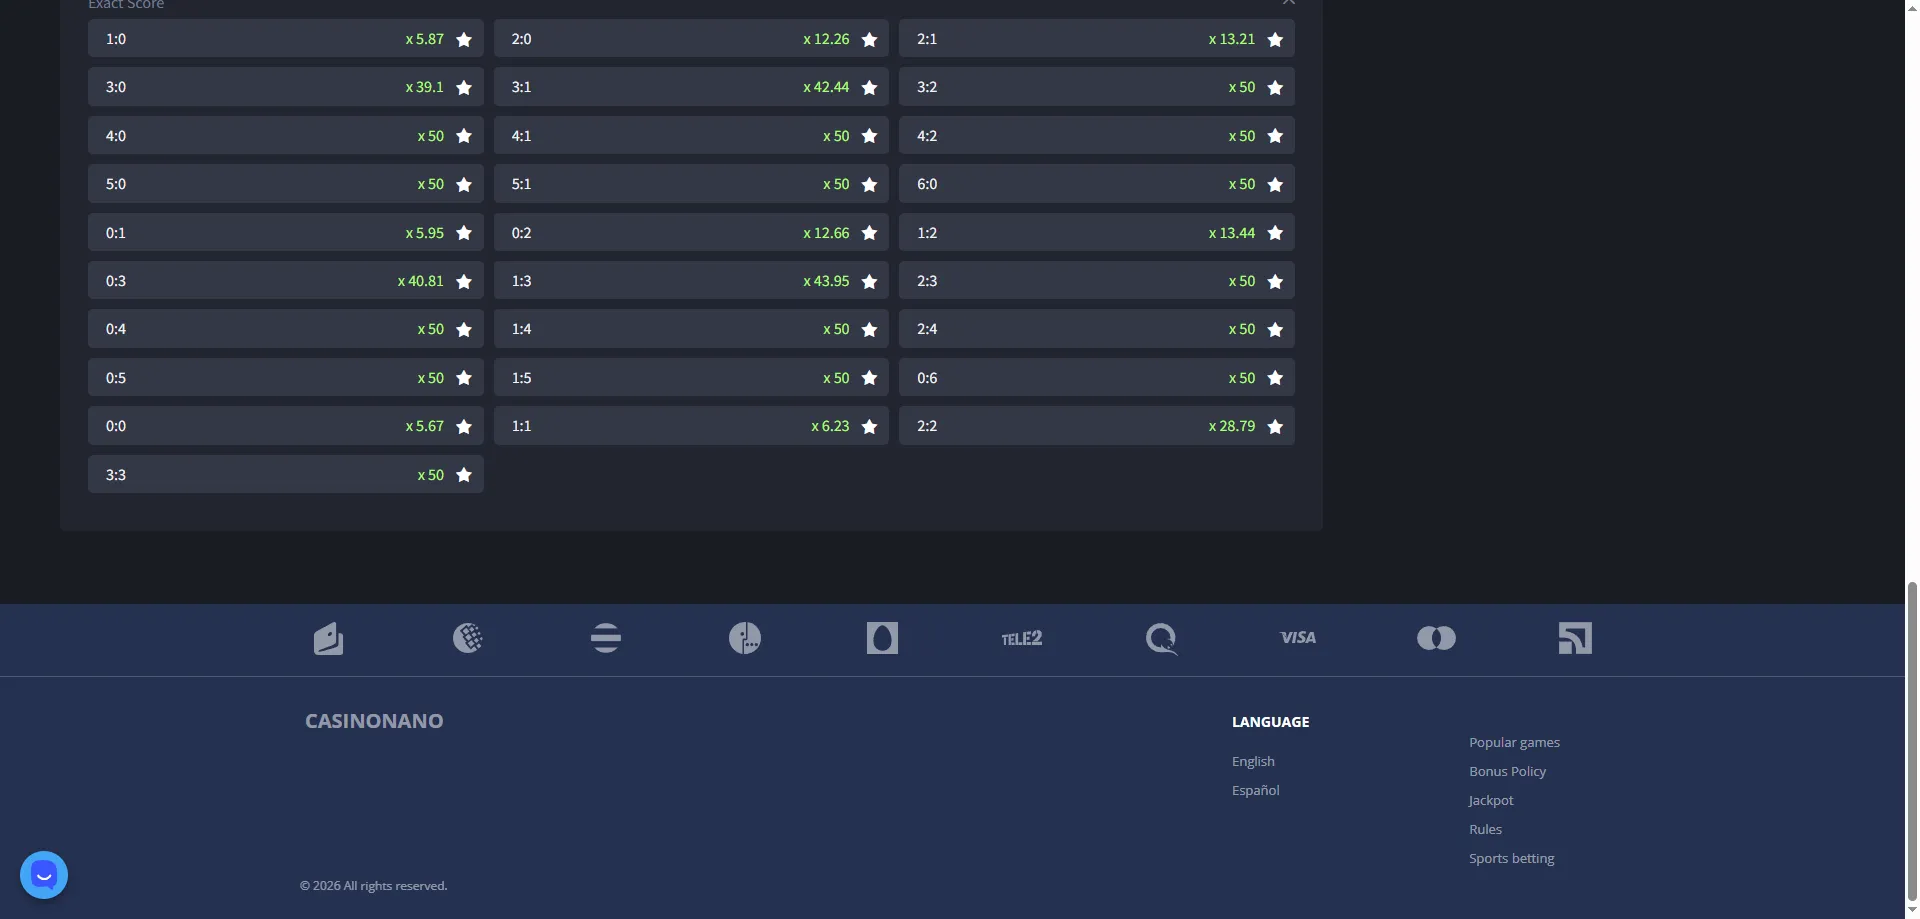The height and width of the screenshot is (919, 1920).
Task: Bet on exact score 2:0
Action: (691, 39)
